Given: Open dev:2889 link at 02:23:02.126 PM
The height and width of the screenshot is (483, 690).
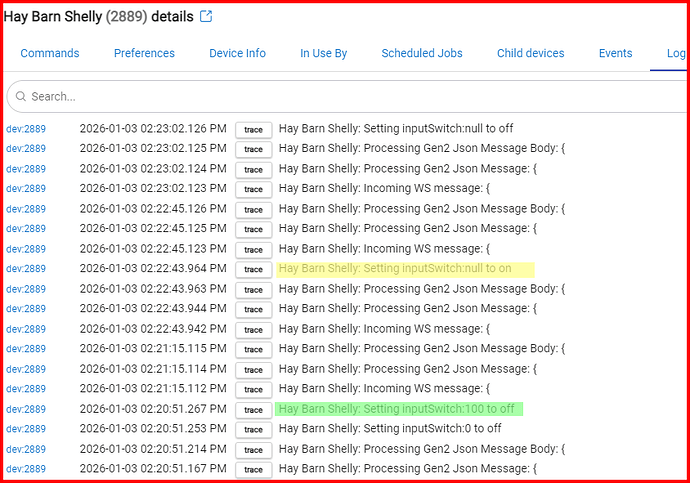Looking at the screenshot, I should (26, 129).
